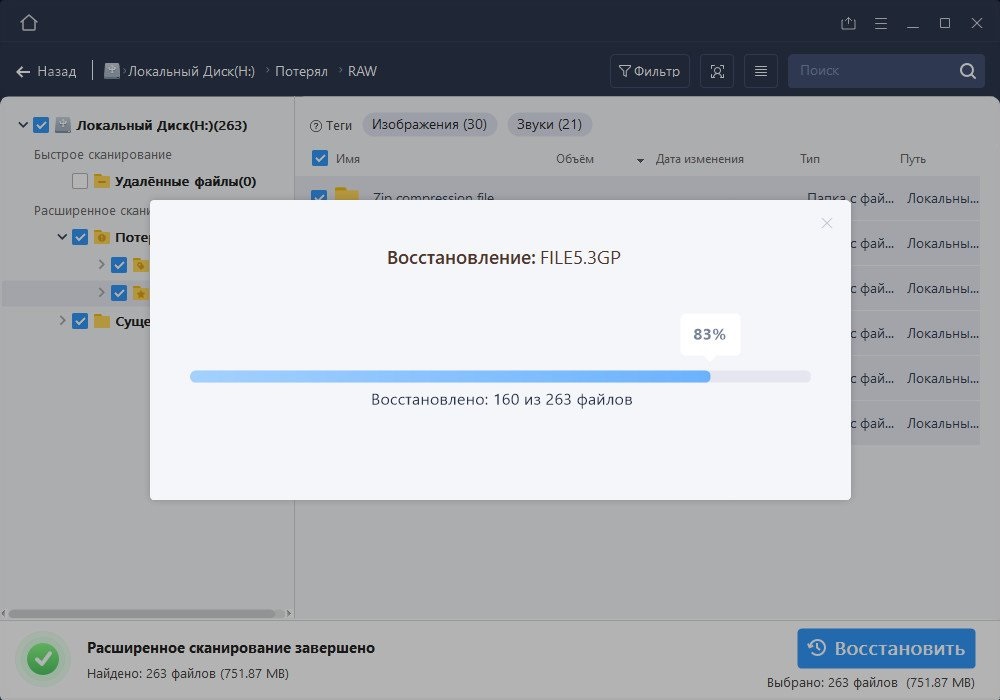Click the recovery progress bar
Viewport: 1000px width, 700px height.
tap(500, 377)
